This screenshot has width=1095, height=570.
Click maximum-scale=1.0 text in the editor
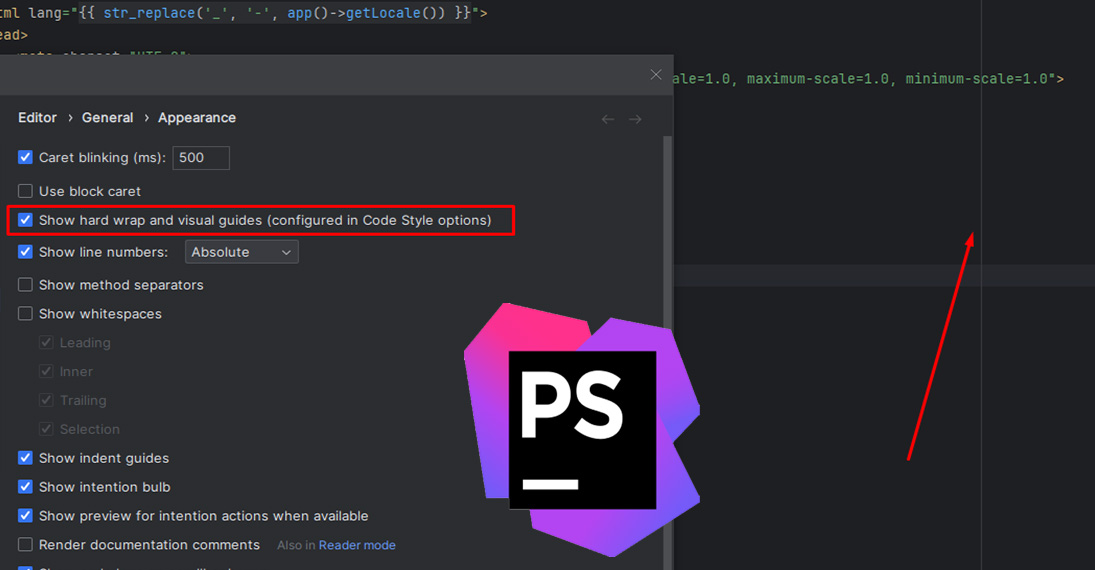[818, 79]
